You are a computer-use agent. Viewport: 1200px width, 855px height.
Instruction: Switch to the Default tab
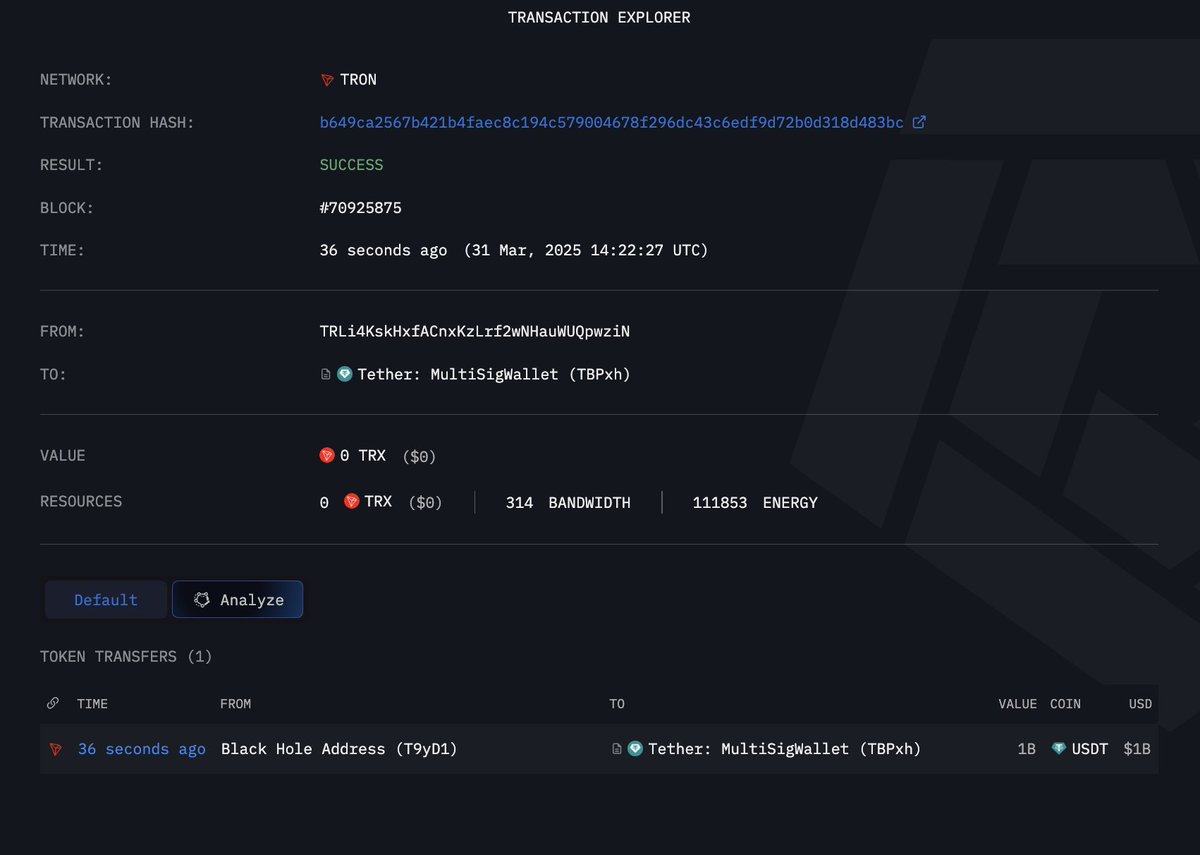[106, 600]
